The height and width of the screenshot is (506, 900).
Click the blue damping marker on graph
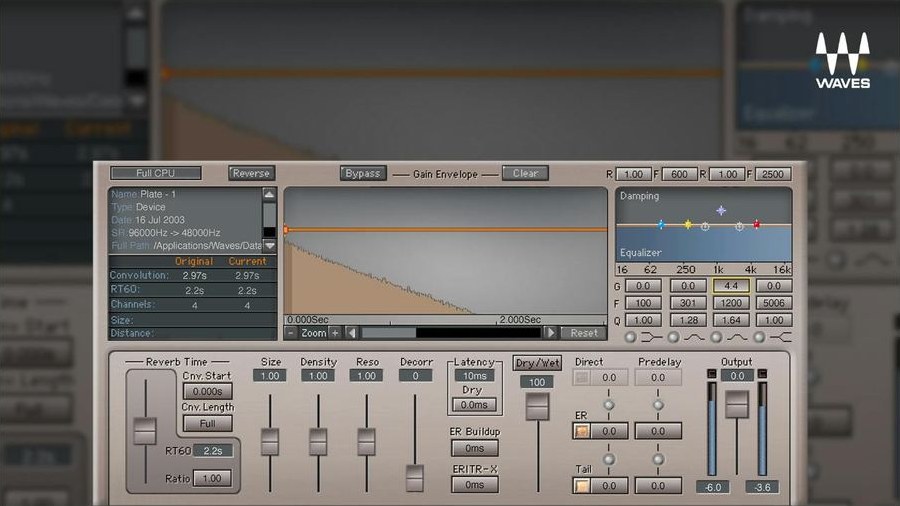[661, 224]
